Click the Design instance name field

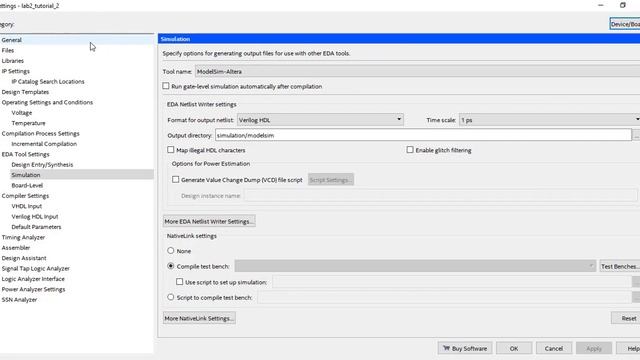[x=441, y=196]
